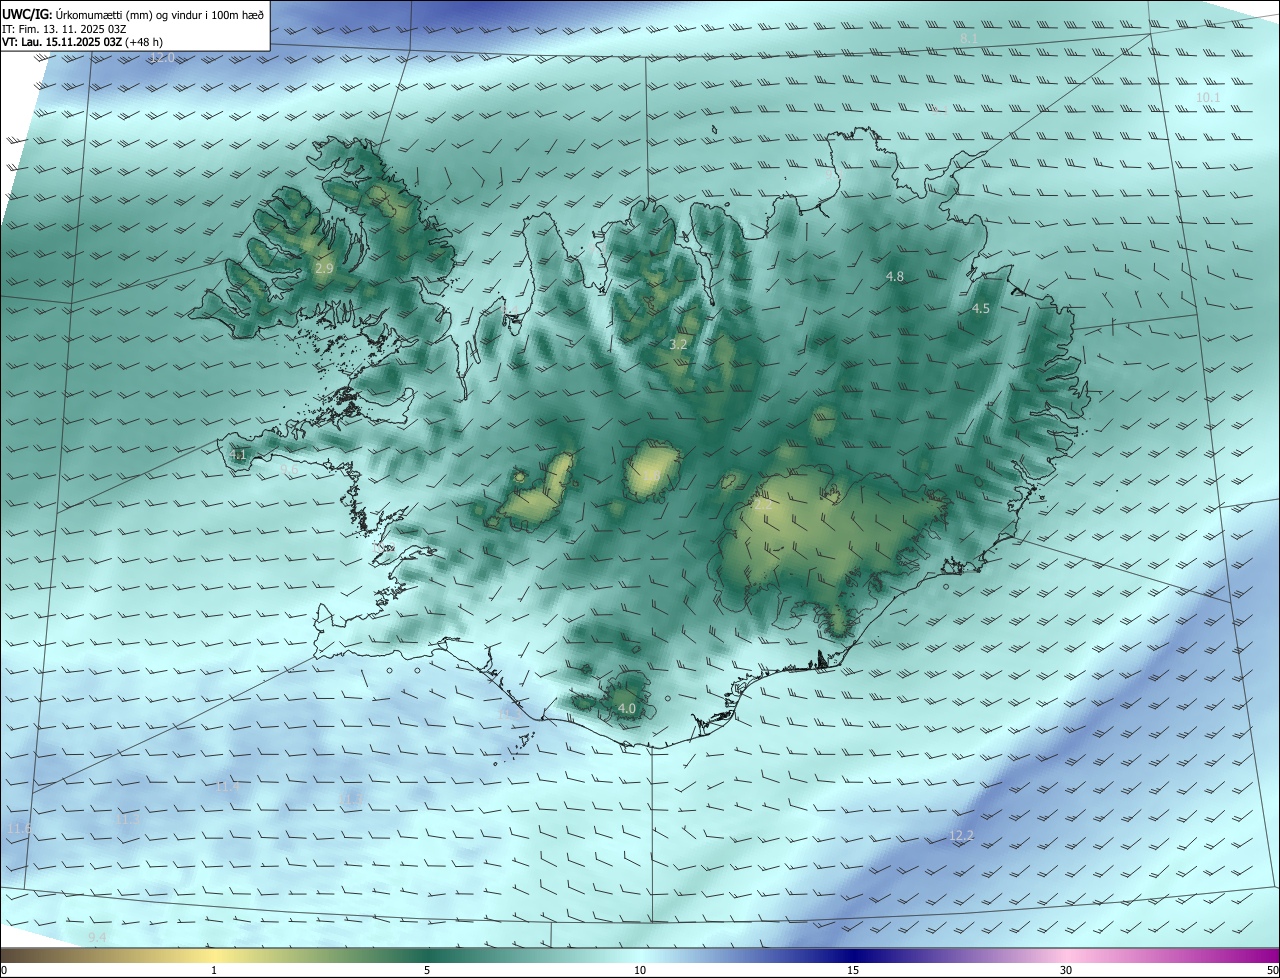Click the colour scale tick label 0

pyautogui.click(x=4, y=970)
